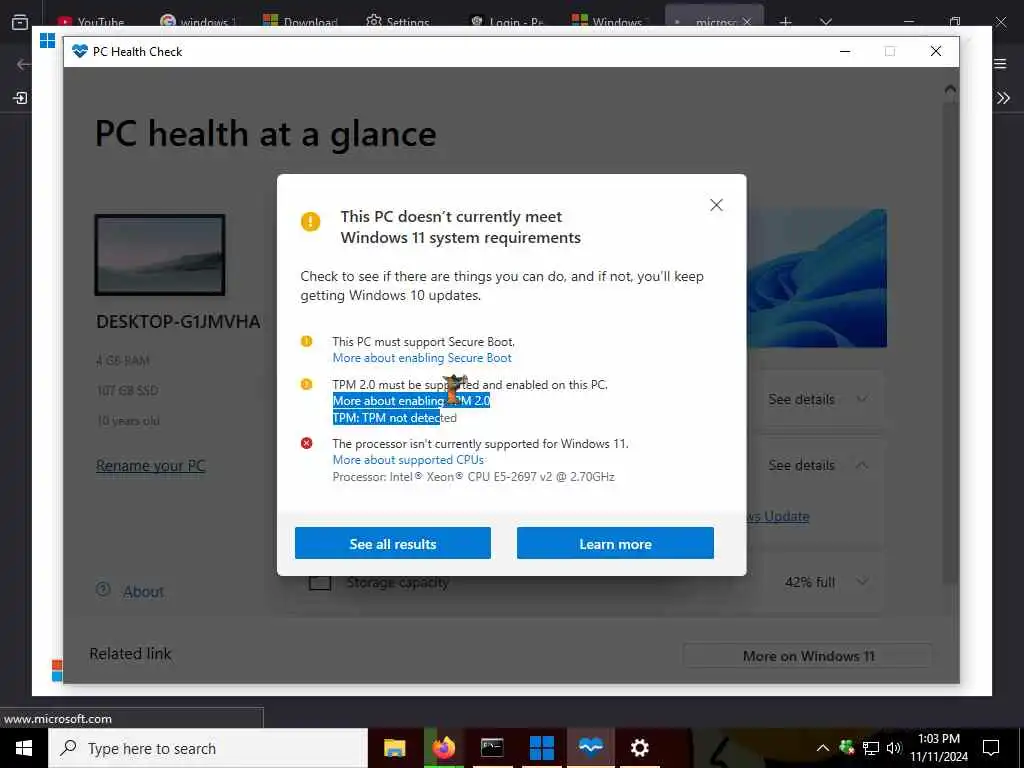The image size is (1024, 768).
Task: Click the Windows logo behind PC Health Check
Action: [x=48, y=40]
